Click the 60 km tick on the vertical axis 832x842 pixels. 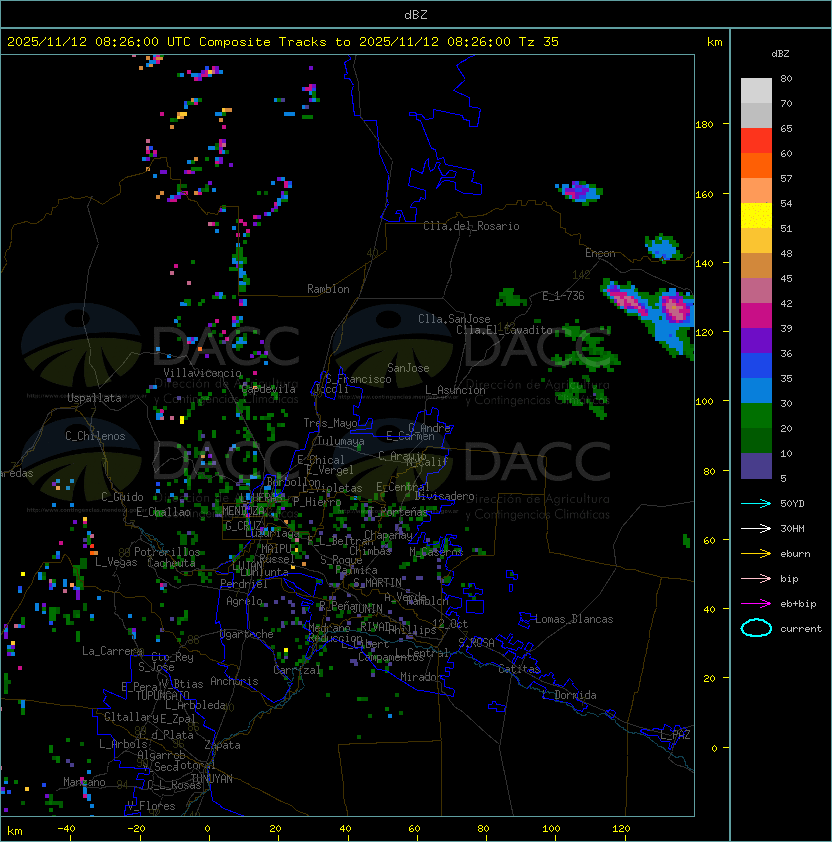[709, 540]
